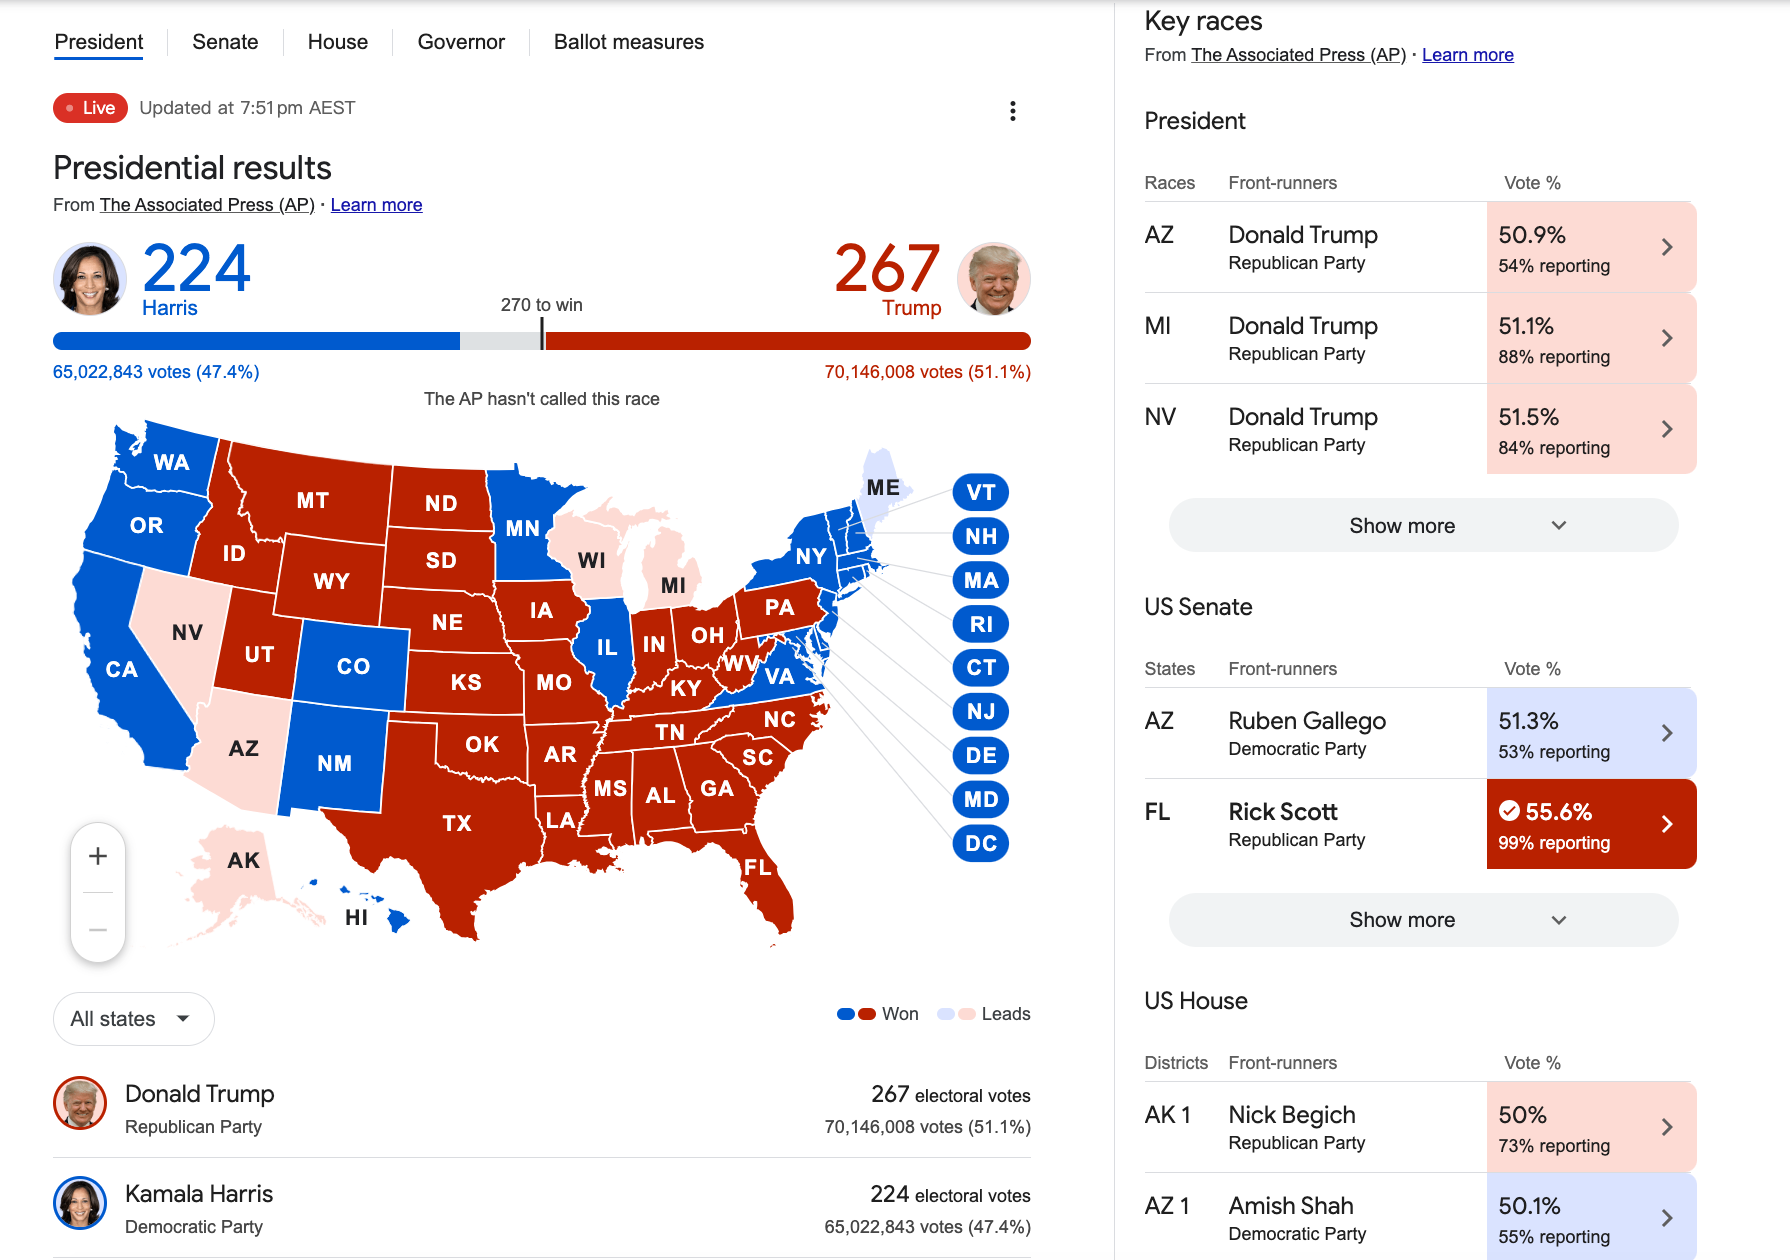This screenshot has width=1790, height=1260.
Task: Open the three-dot more options menu
Action: [1013, 111]
